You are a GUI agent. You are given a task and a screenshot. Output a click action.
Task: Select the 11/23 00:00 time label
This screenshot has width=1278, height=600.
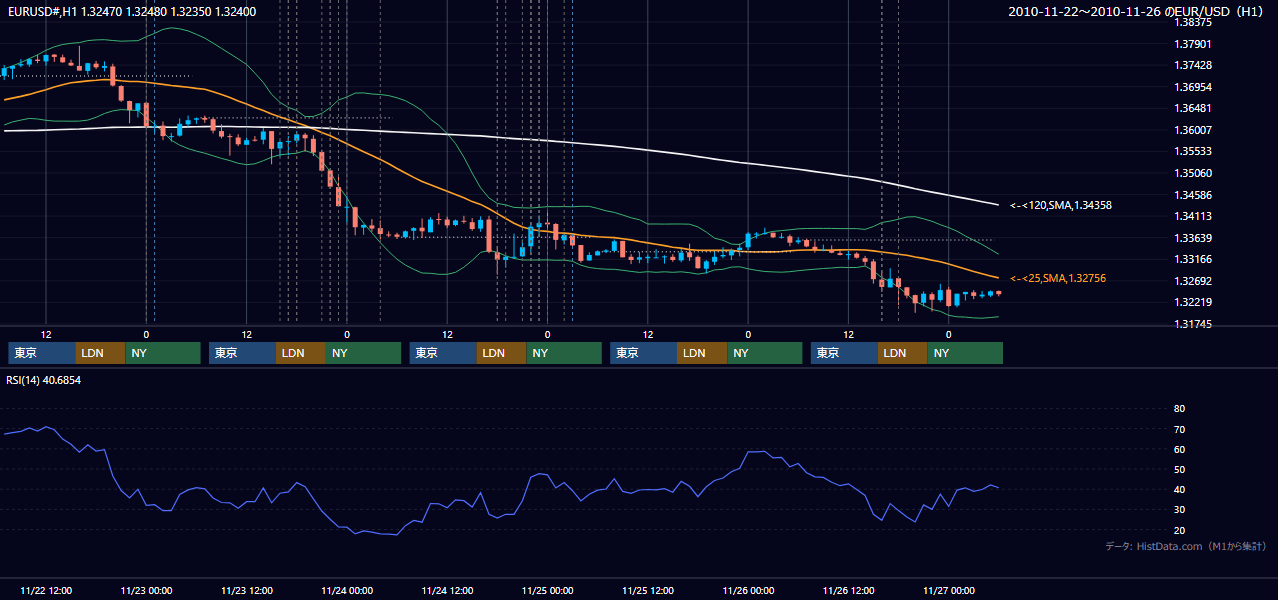click(x=146, y=590)
